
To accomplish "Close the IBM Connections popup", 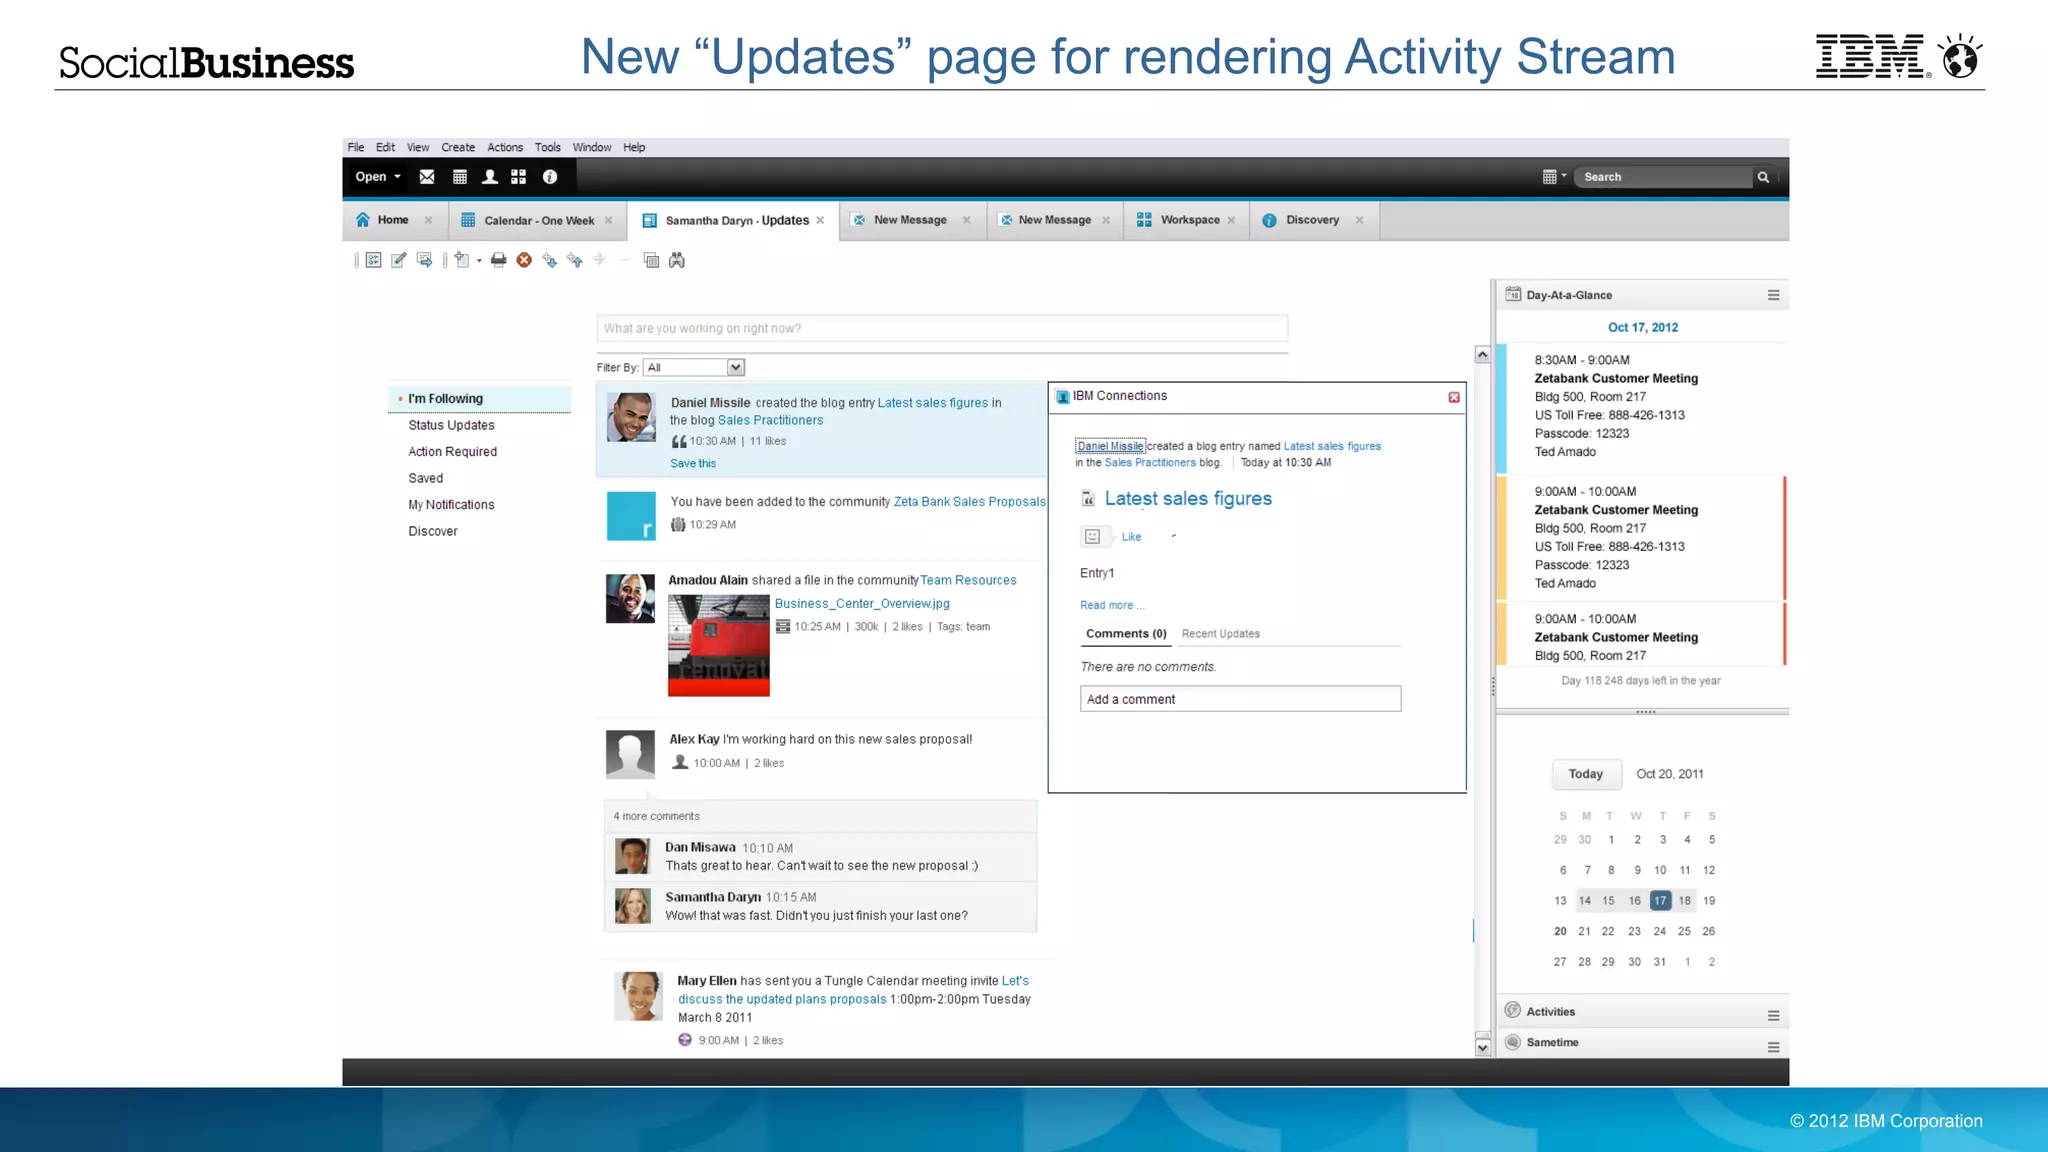I will click(1454, 397).
